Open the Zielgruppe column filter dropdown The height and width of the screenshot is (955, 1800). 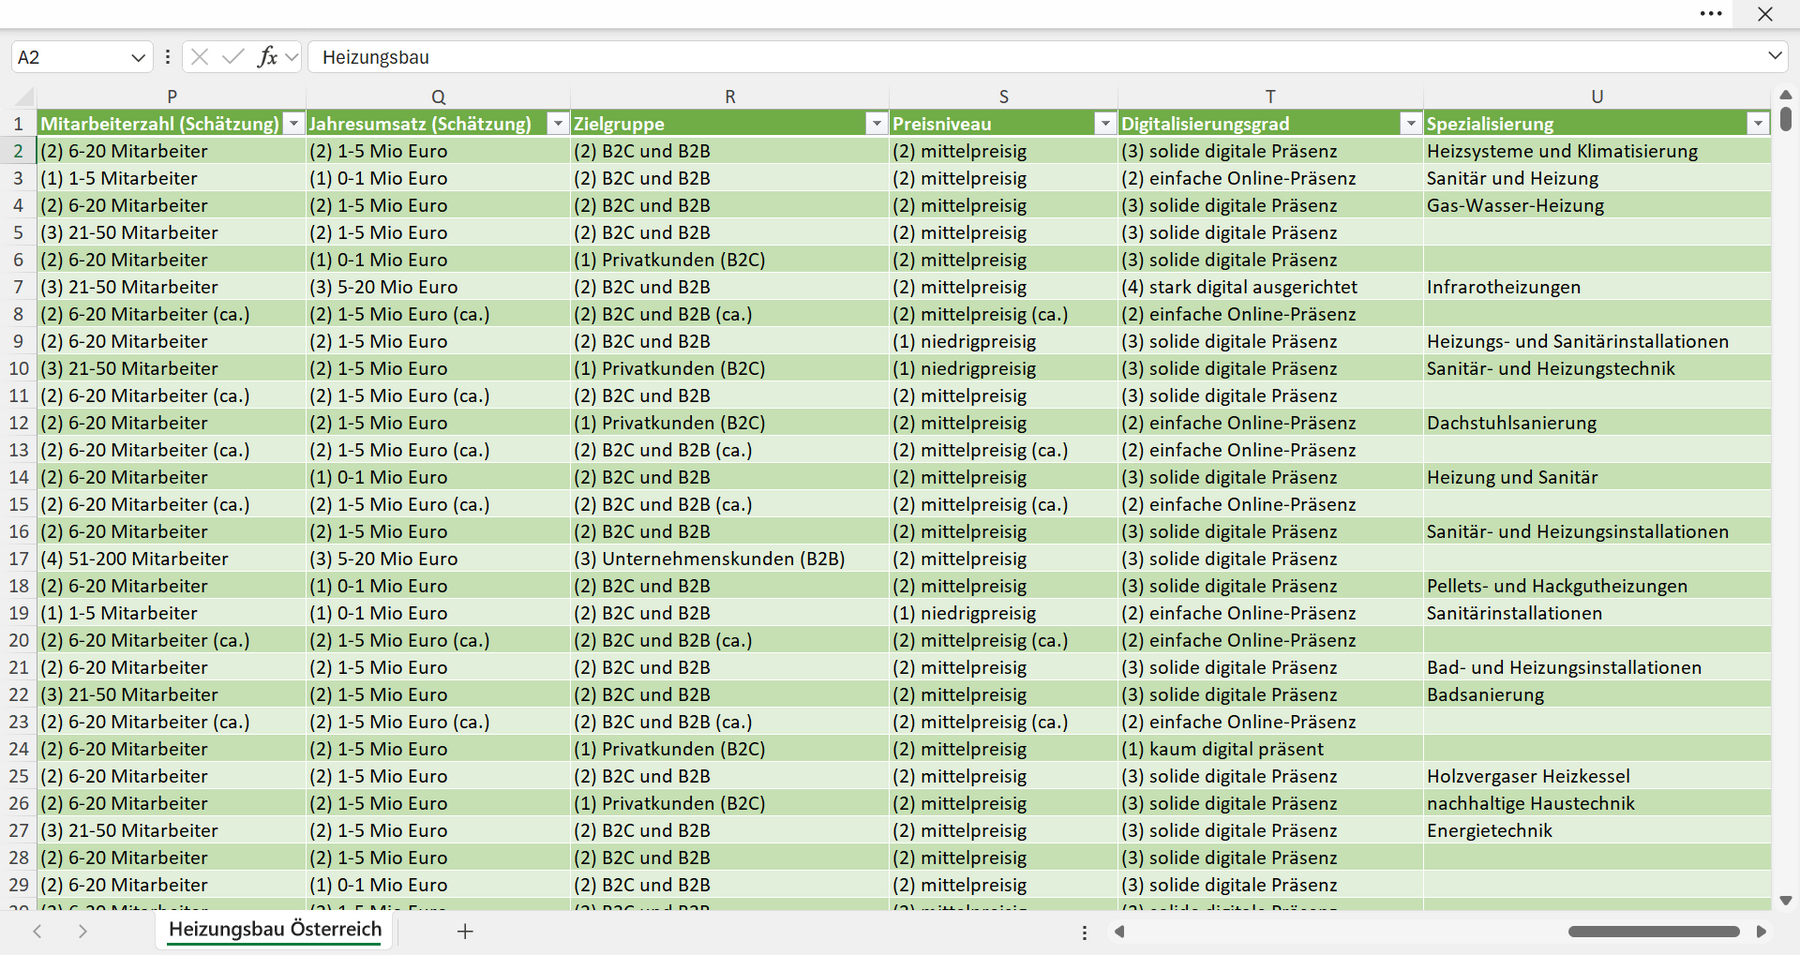pos(877,124)
